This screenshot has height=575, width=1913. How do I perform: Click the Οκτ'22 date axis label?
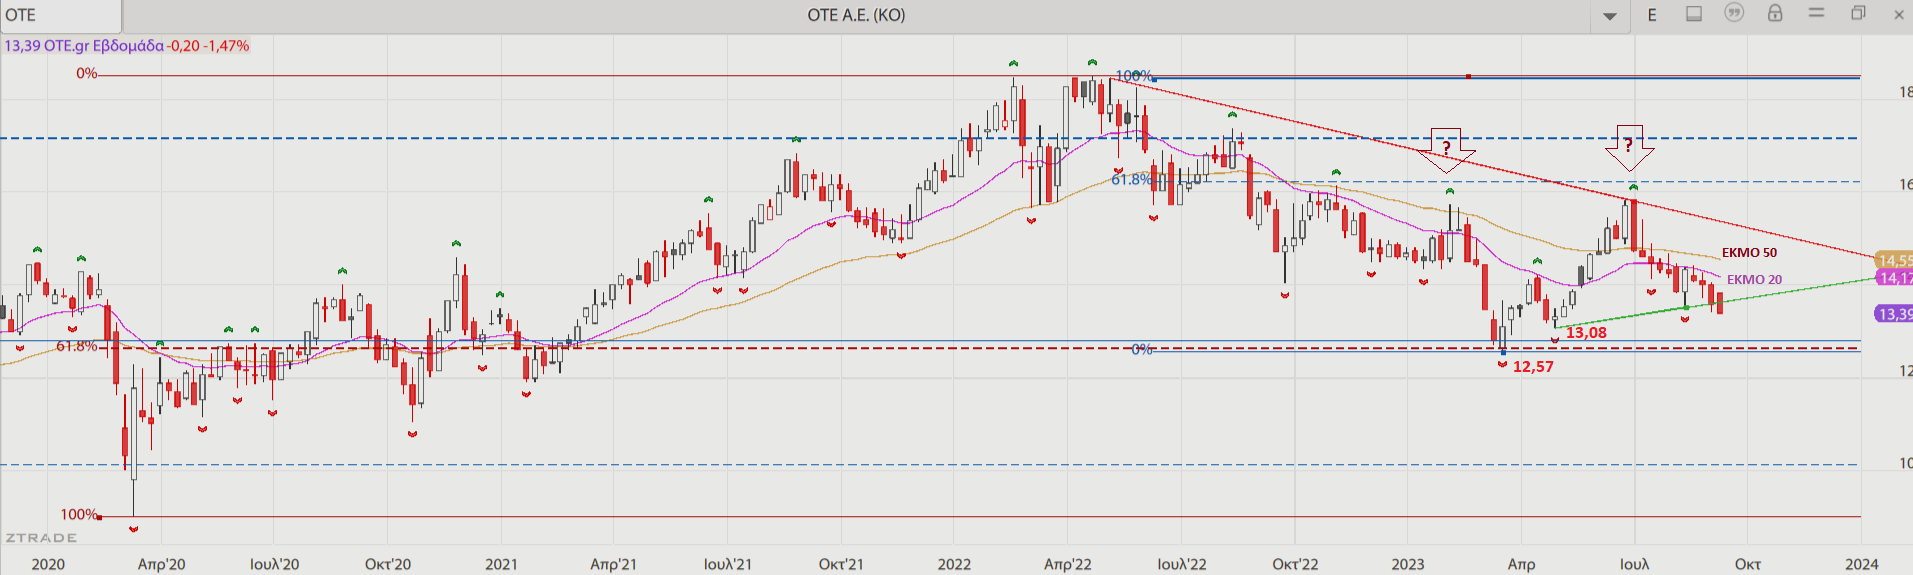point(1295,564)
